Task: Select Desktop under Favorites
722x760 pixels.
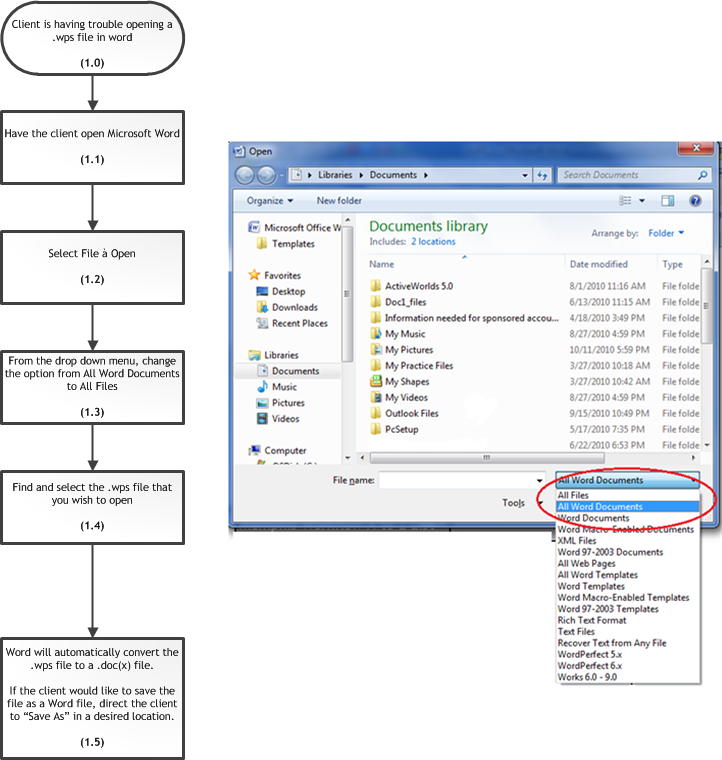Action: tap(288, 291)
